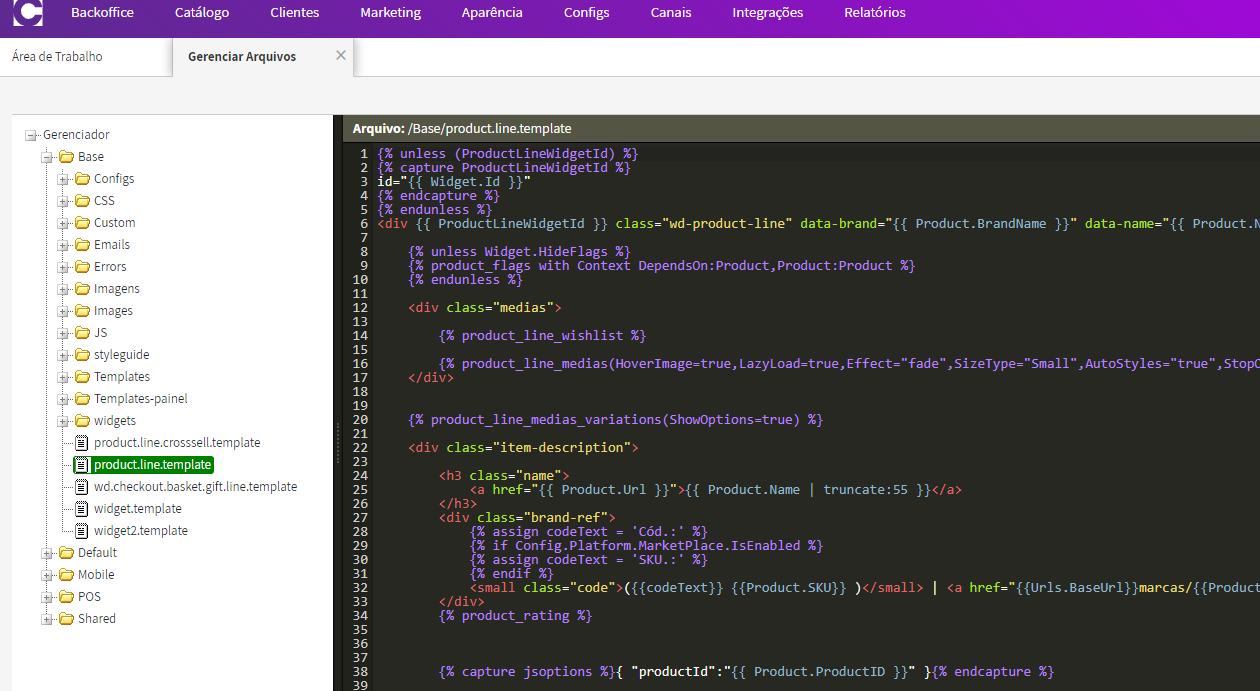1260x691 pixels.
Task: Expand the Default folder
Action: click(x=47, y=553)
